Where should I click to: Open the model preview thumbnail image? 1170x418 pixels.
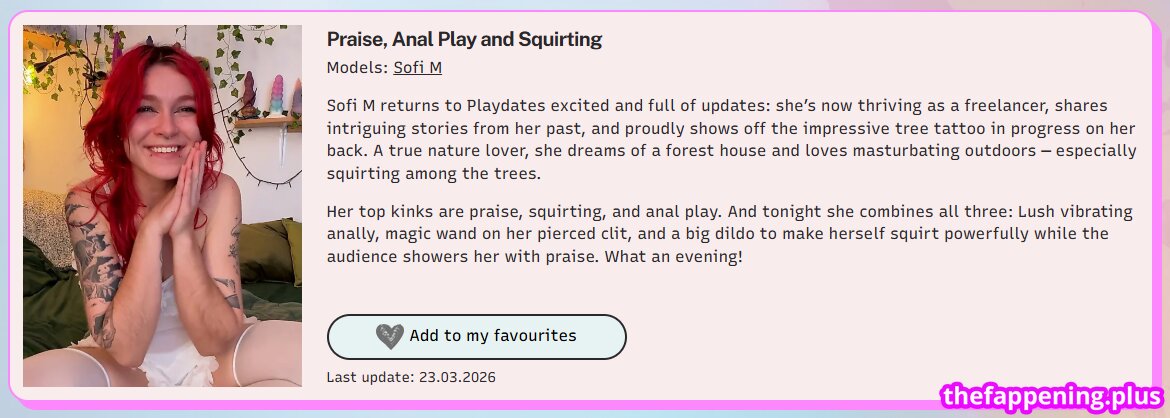162,206
